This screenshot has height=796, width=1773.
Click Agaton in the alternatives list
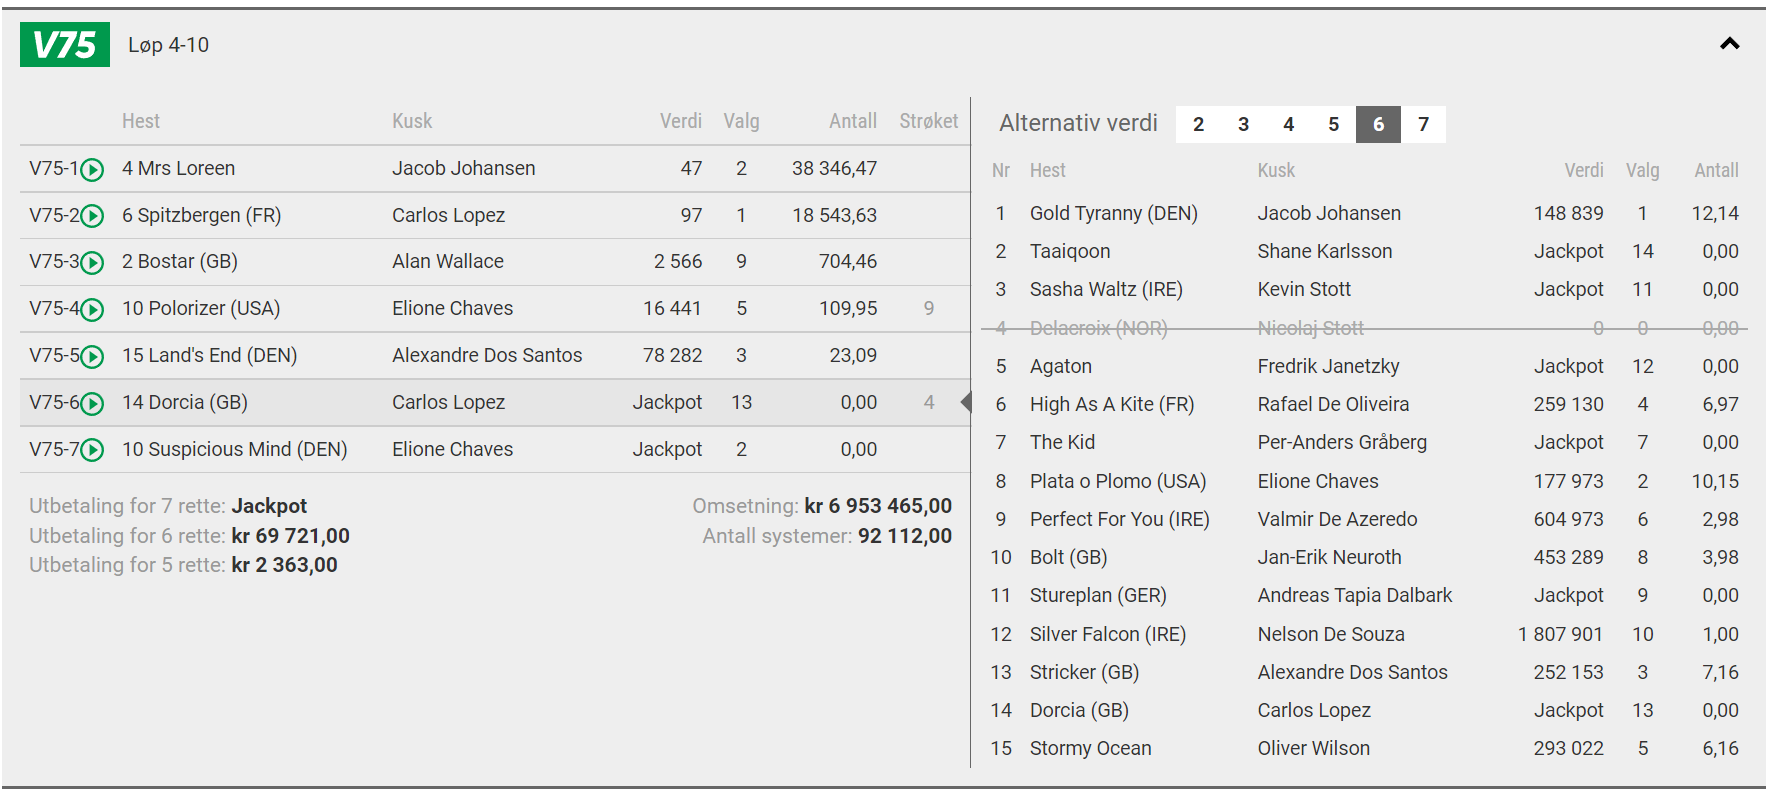click(x=1061, y=366)
